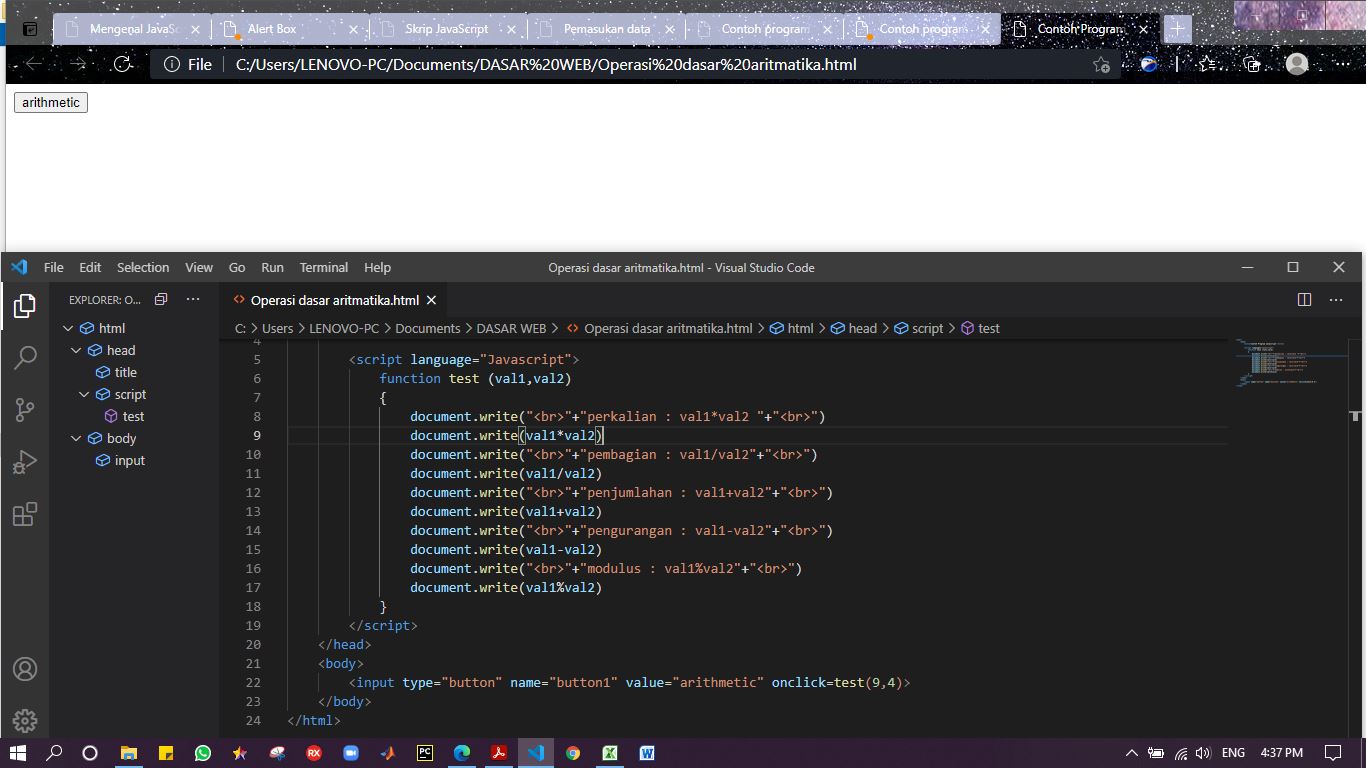Screen dimensions: 1366x768
Task: Open VS Code Manage settings gear
Action: (x=25, y=720)
